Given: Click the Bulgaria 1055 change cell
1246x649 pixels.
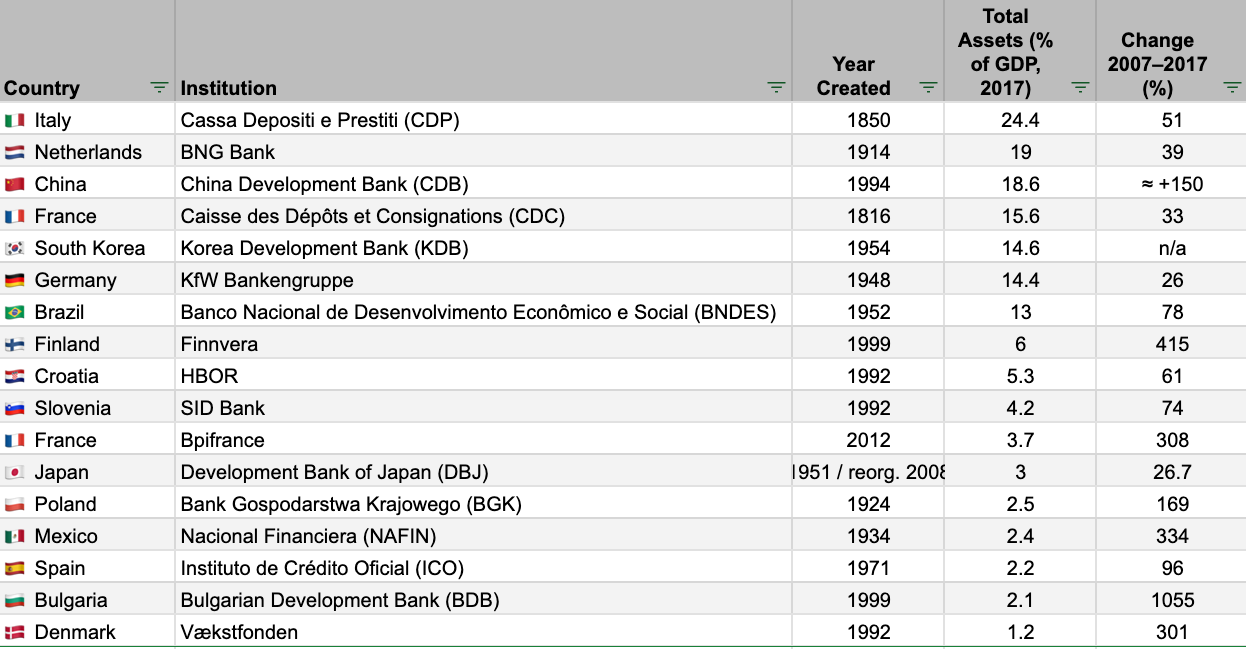Looking at the screenshot, I should pos(1171,600).
